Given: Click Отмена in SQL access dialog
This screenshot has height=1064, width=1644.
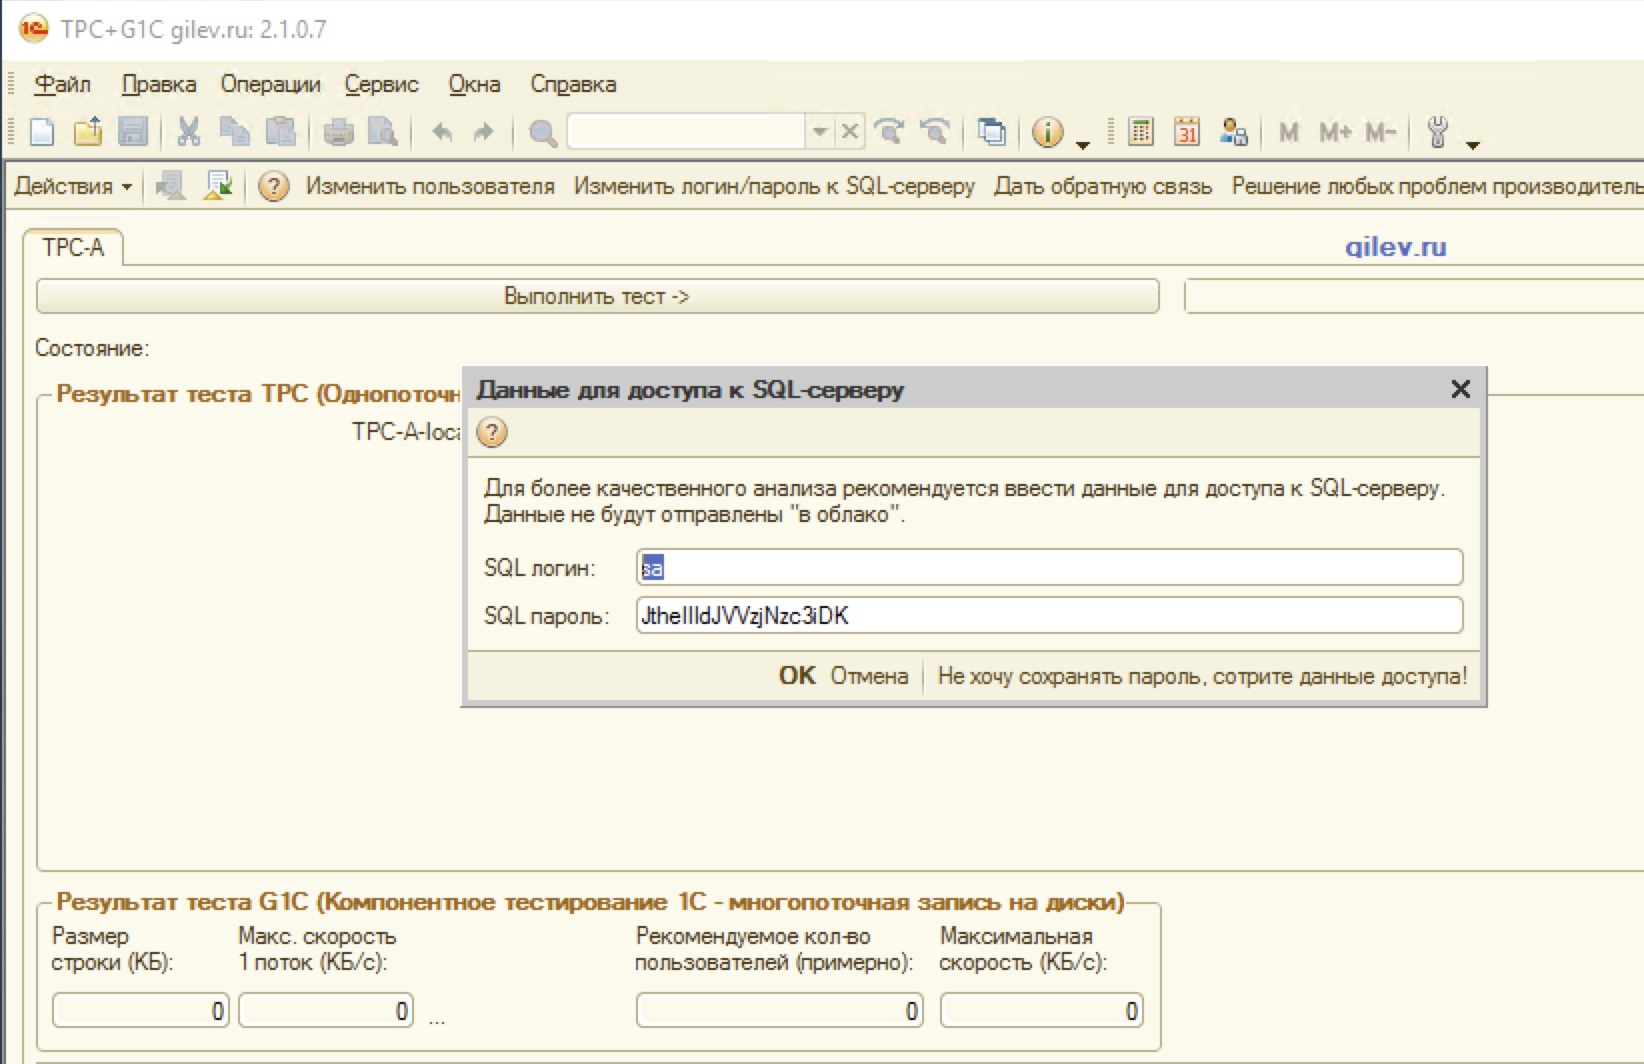Looking at the screenshot, I should (869, 677).
